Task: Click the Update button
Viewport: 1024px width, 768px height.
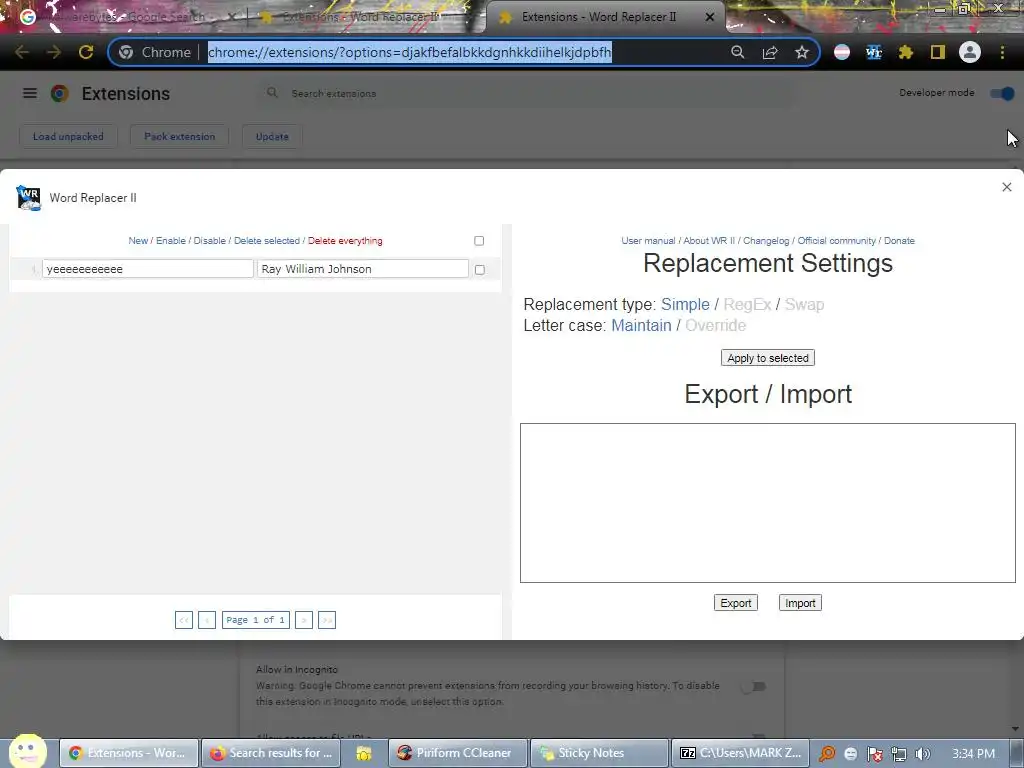Action: [x=272, y=136]
